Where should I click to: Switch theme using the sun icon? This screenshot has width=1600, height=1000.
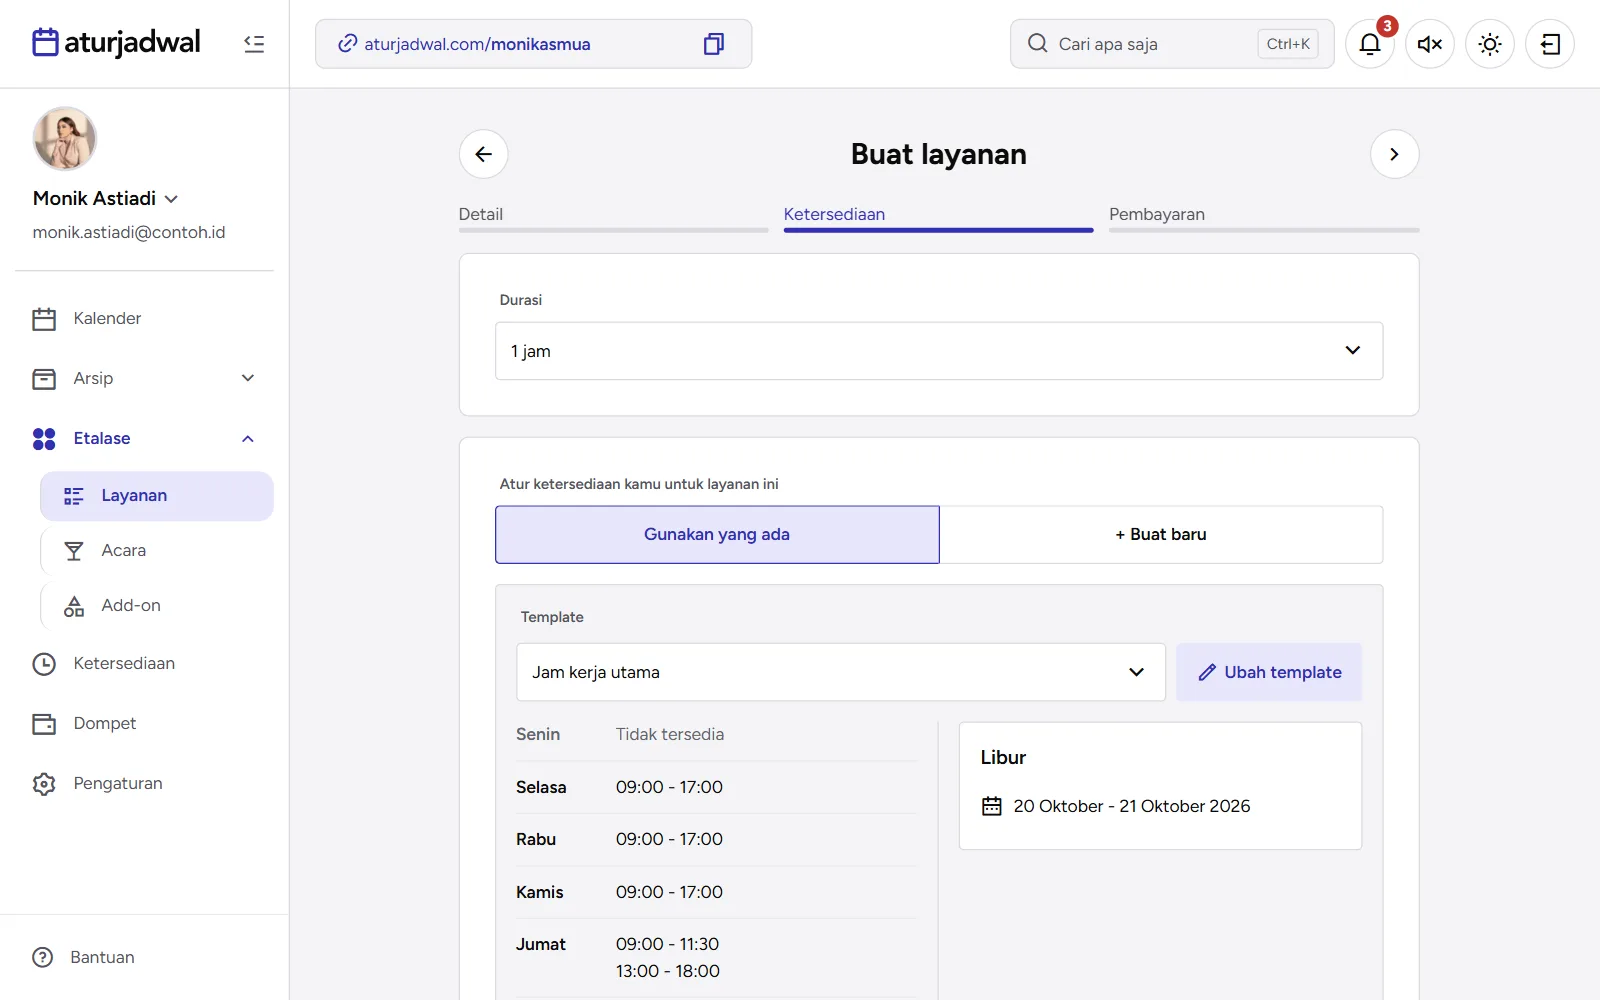click(1490, 44)
